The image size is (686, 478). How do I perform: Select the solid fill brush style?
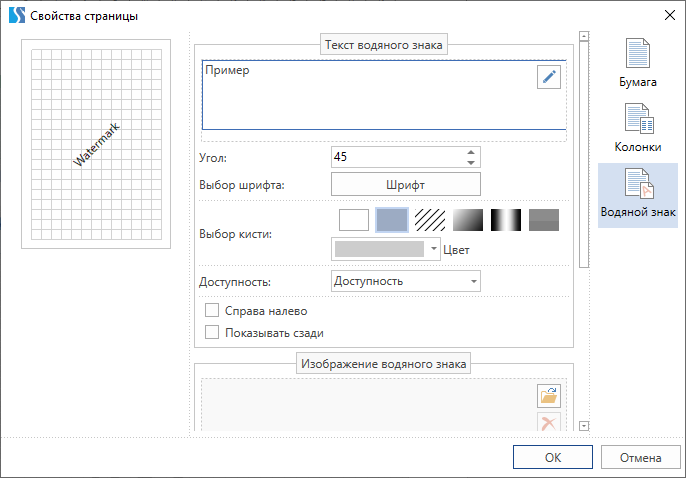[x=392, y=220]
